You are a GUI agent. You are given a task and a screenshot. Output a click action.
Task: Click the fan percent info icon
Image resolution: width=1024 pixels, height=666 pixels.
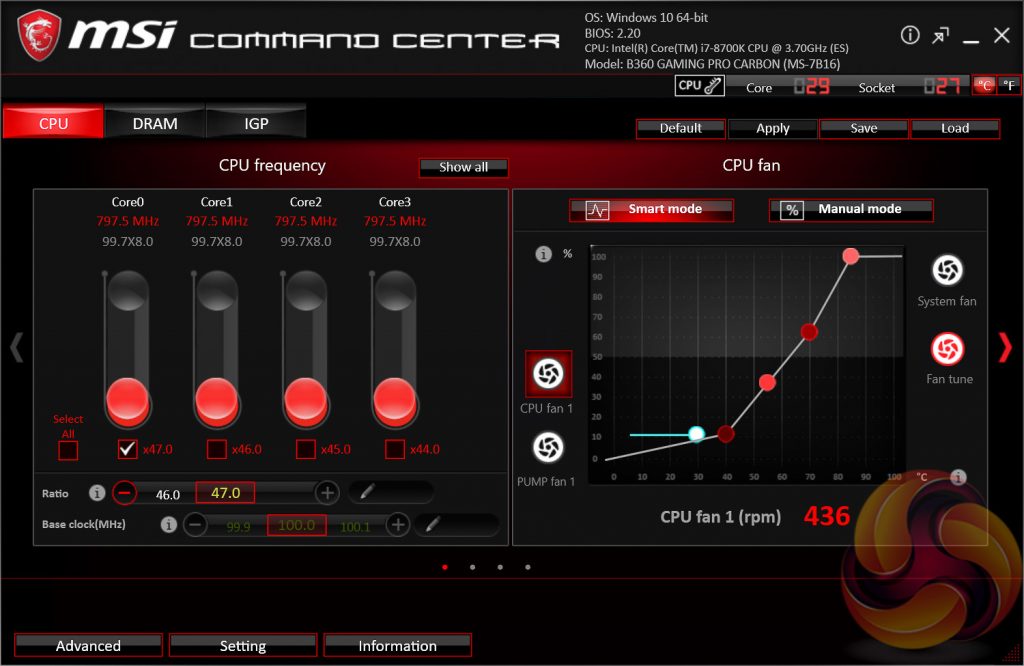coord(543,254)
